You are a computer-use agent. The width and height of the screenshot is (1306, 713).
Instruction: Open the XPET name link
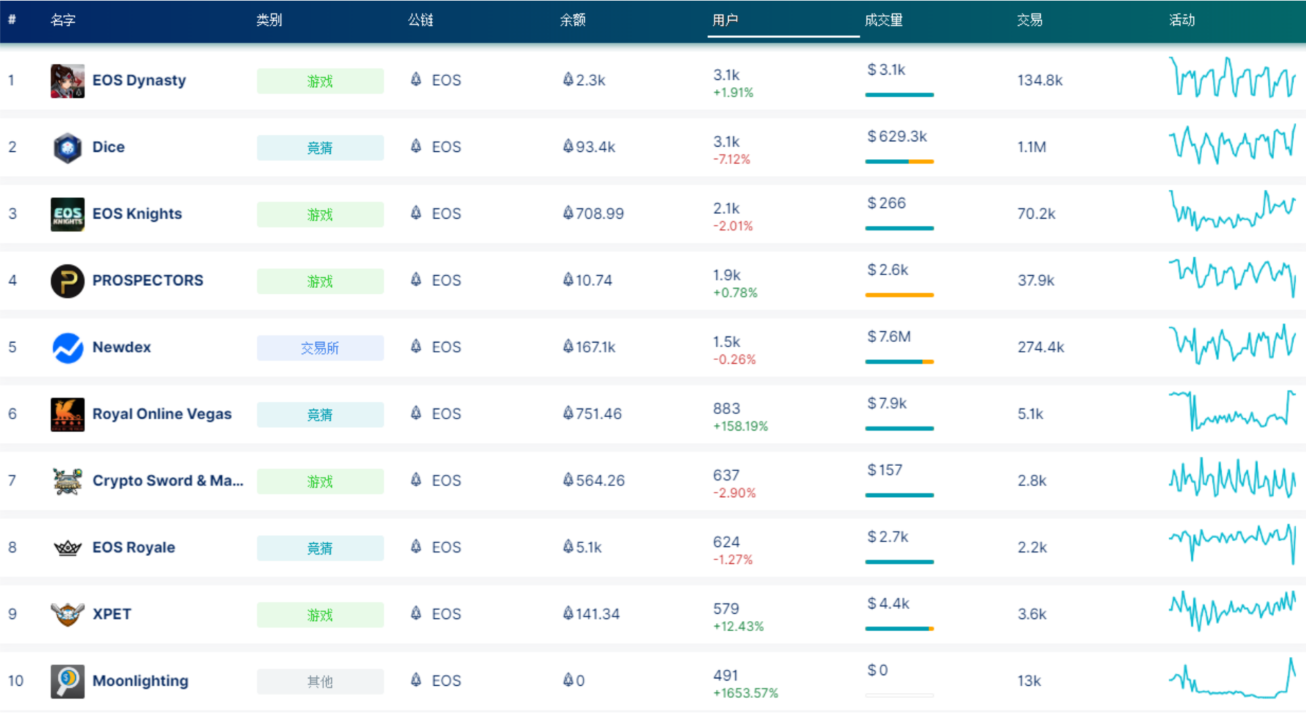[112, 614]
